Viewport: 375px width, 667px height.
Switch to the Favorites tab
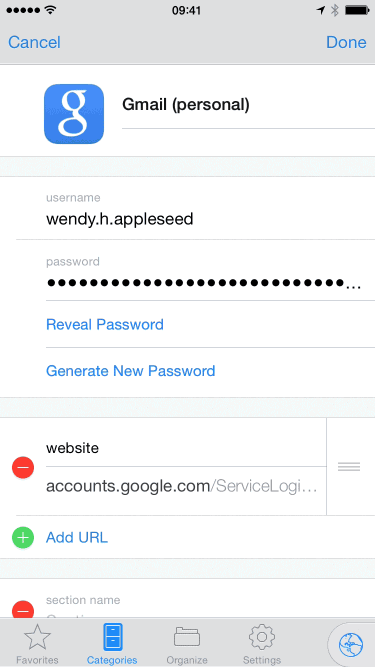coord(37,644)
